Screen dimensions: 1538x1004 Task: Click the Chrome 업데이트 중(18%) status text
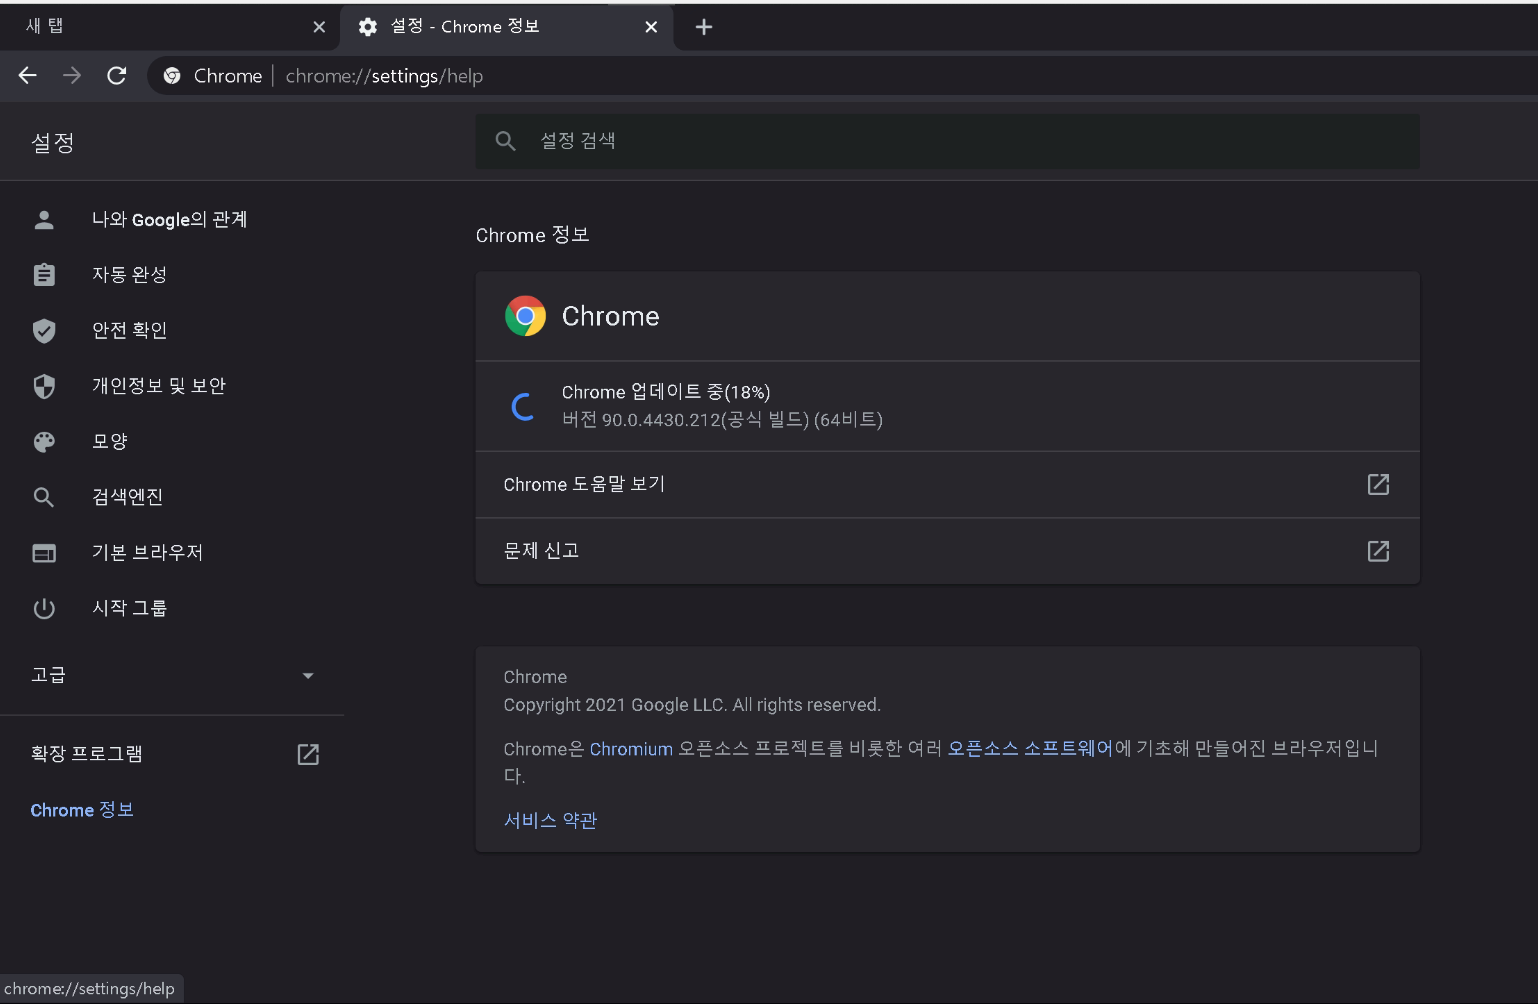pos(666,392)
